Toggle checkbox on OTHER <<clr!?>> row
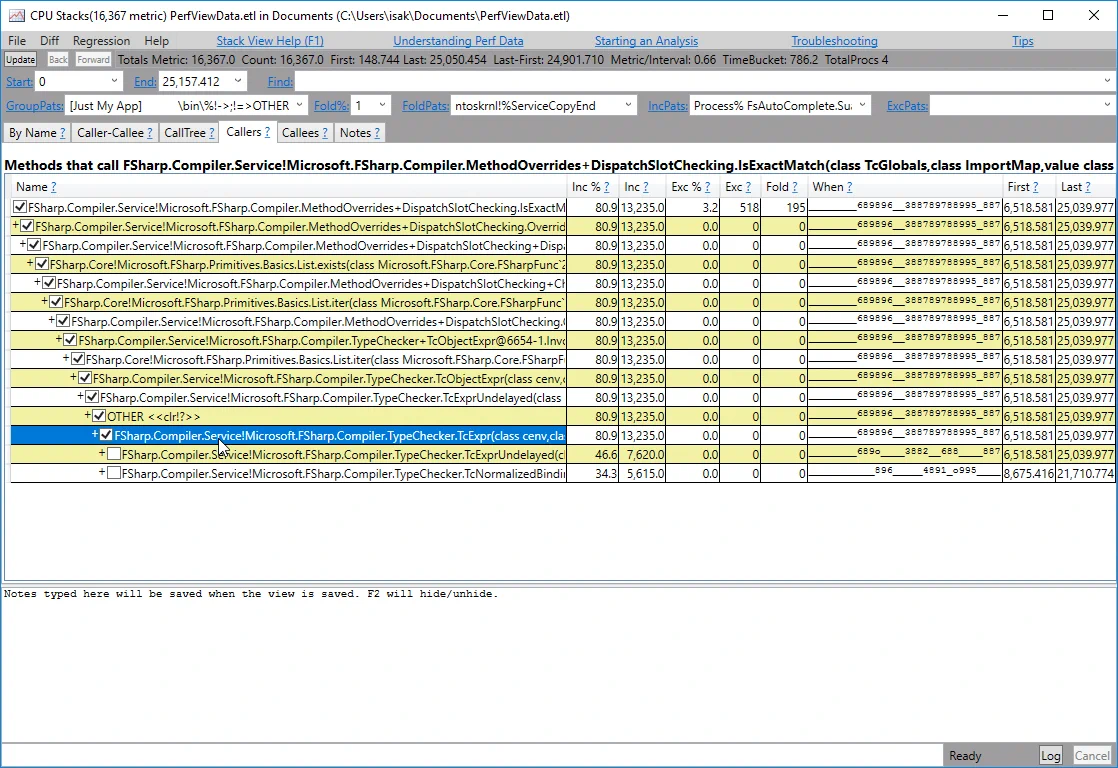 tap(98, 416)
